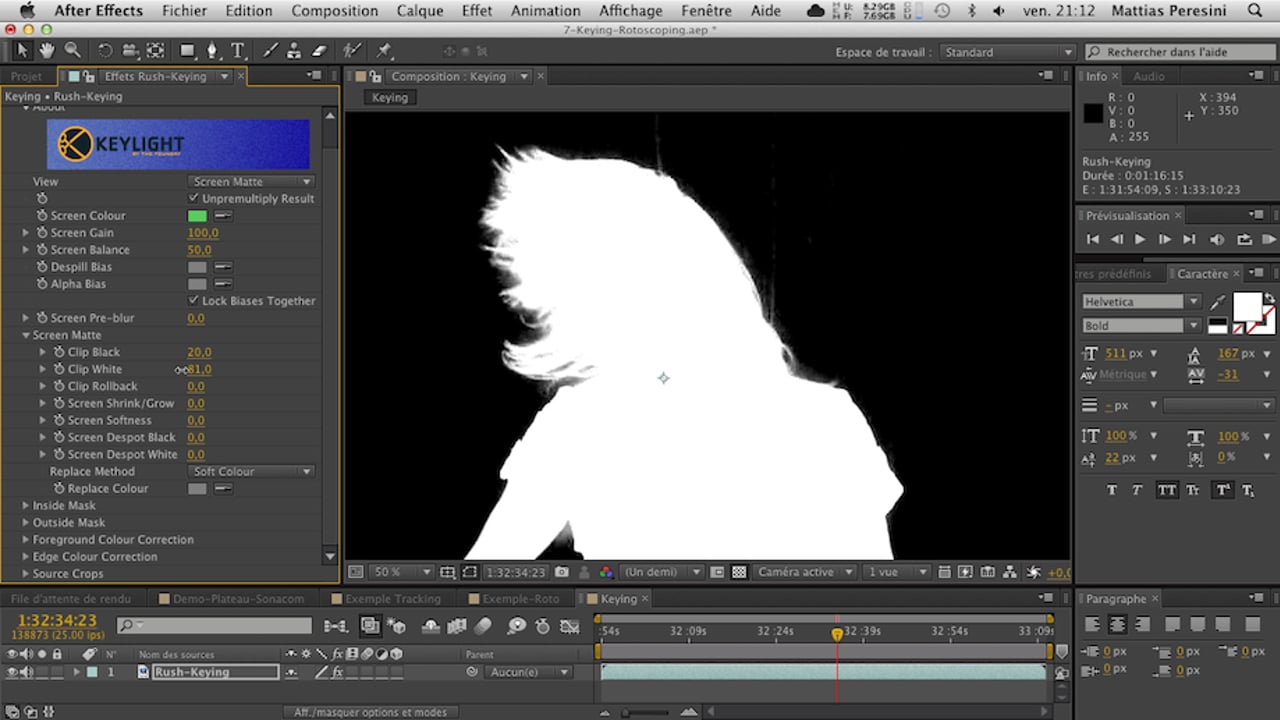
Task: Toggle the Unpremultiply Result checkbox
Action: pyautogui.click(x=195, y=198)
